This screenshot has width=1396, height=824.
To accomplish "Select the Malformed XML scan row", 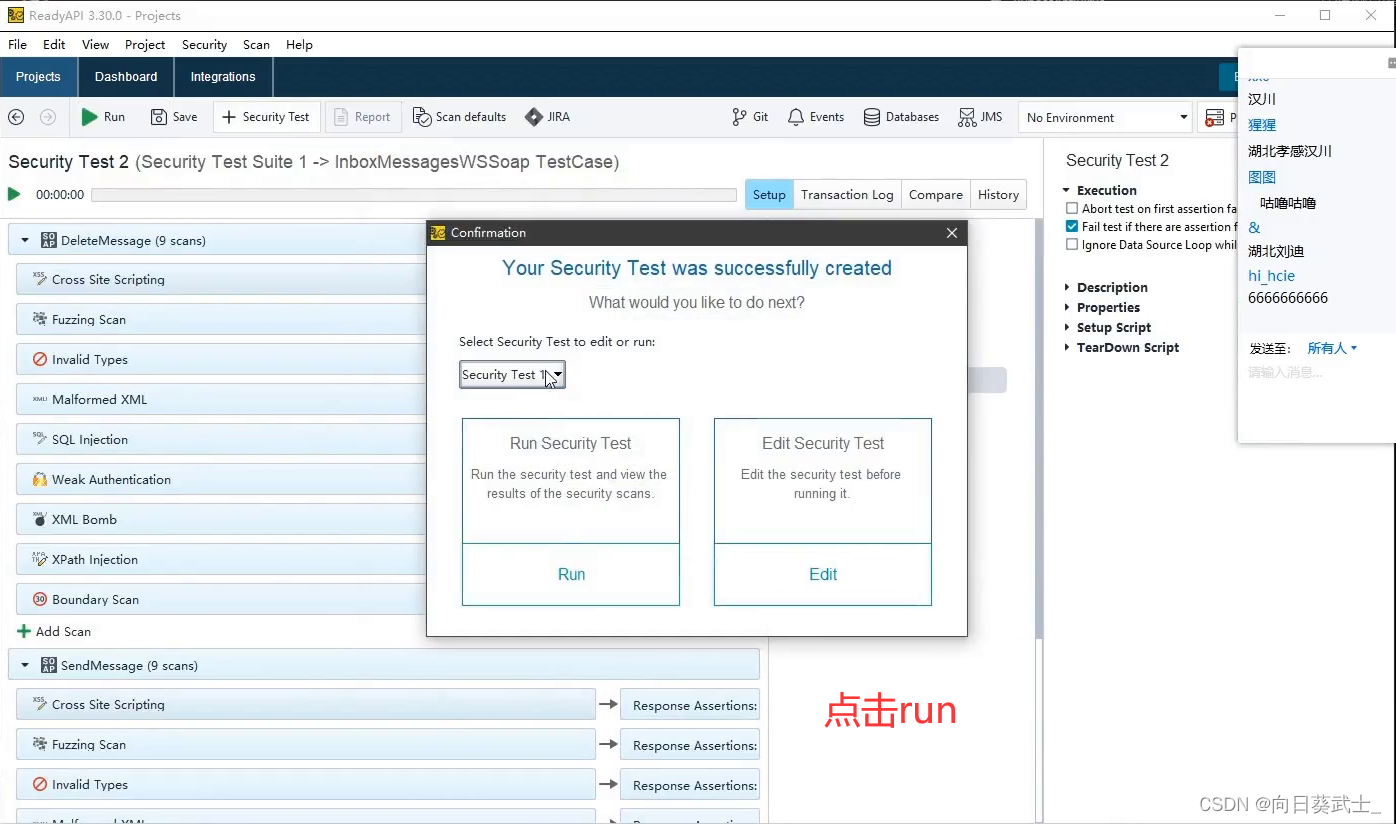I will [x=221, y=400].
